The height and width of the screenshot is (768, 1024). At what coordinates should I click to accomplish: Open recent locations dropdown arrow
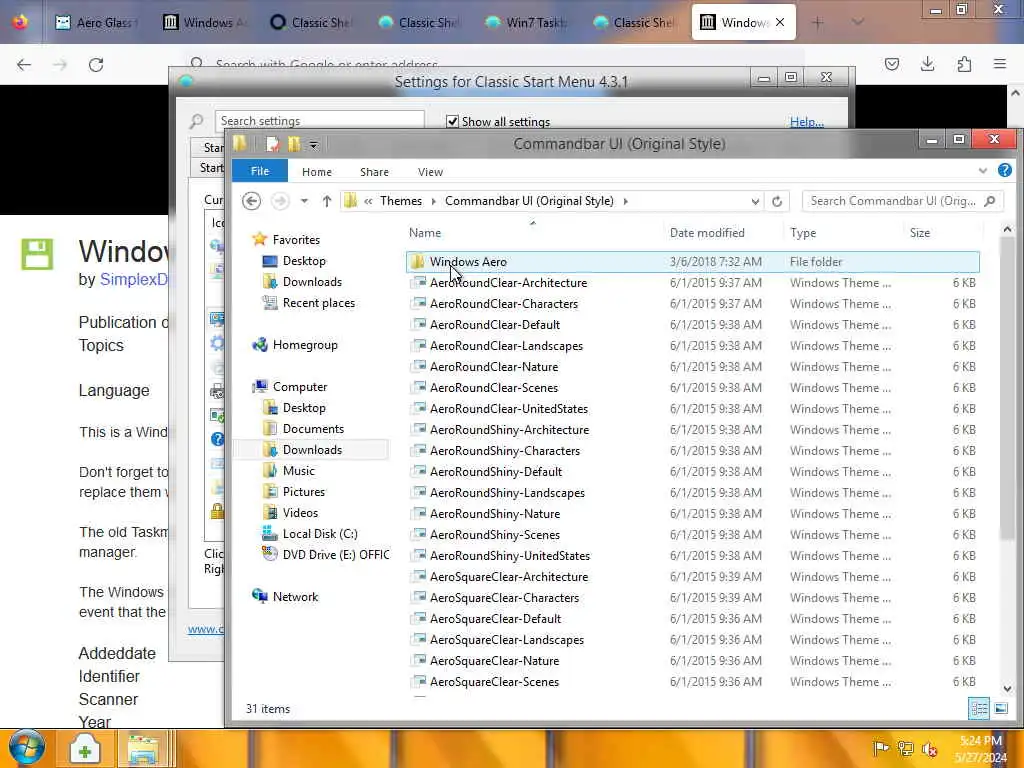pos(304,201)
